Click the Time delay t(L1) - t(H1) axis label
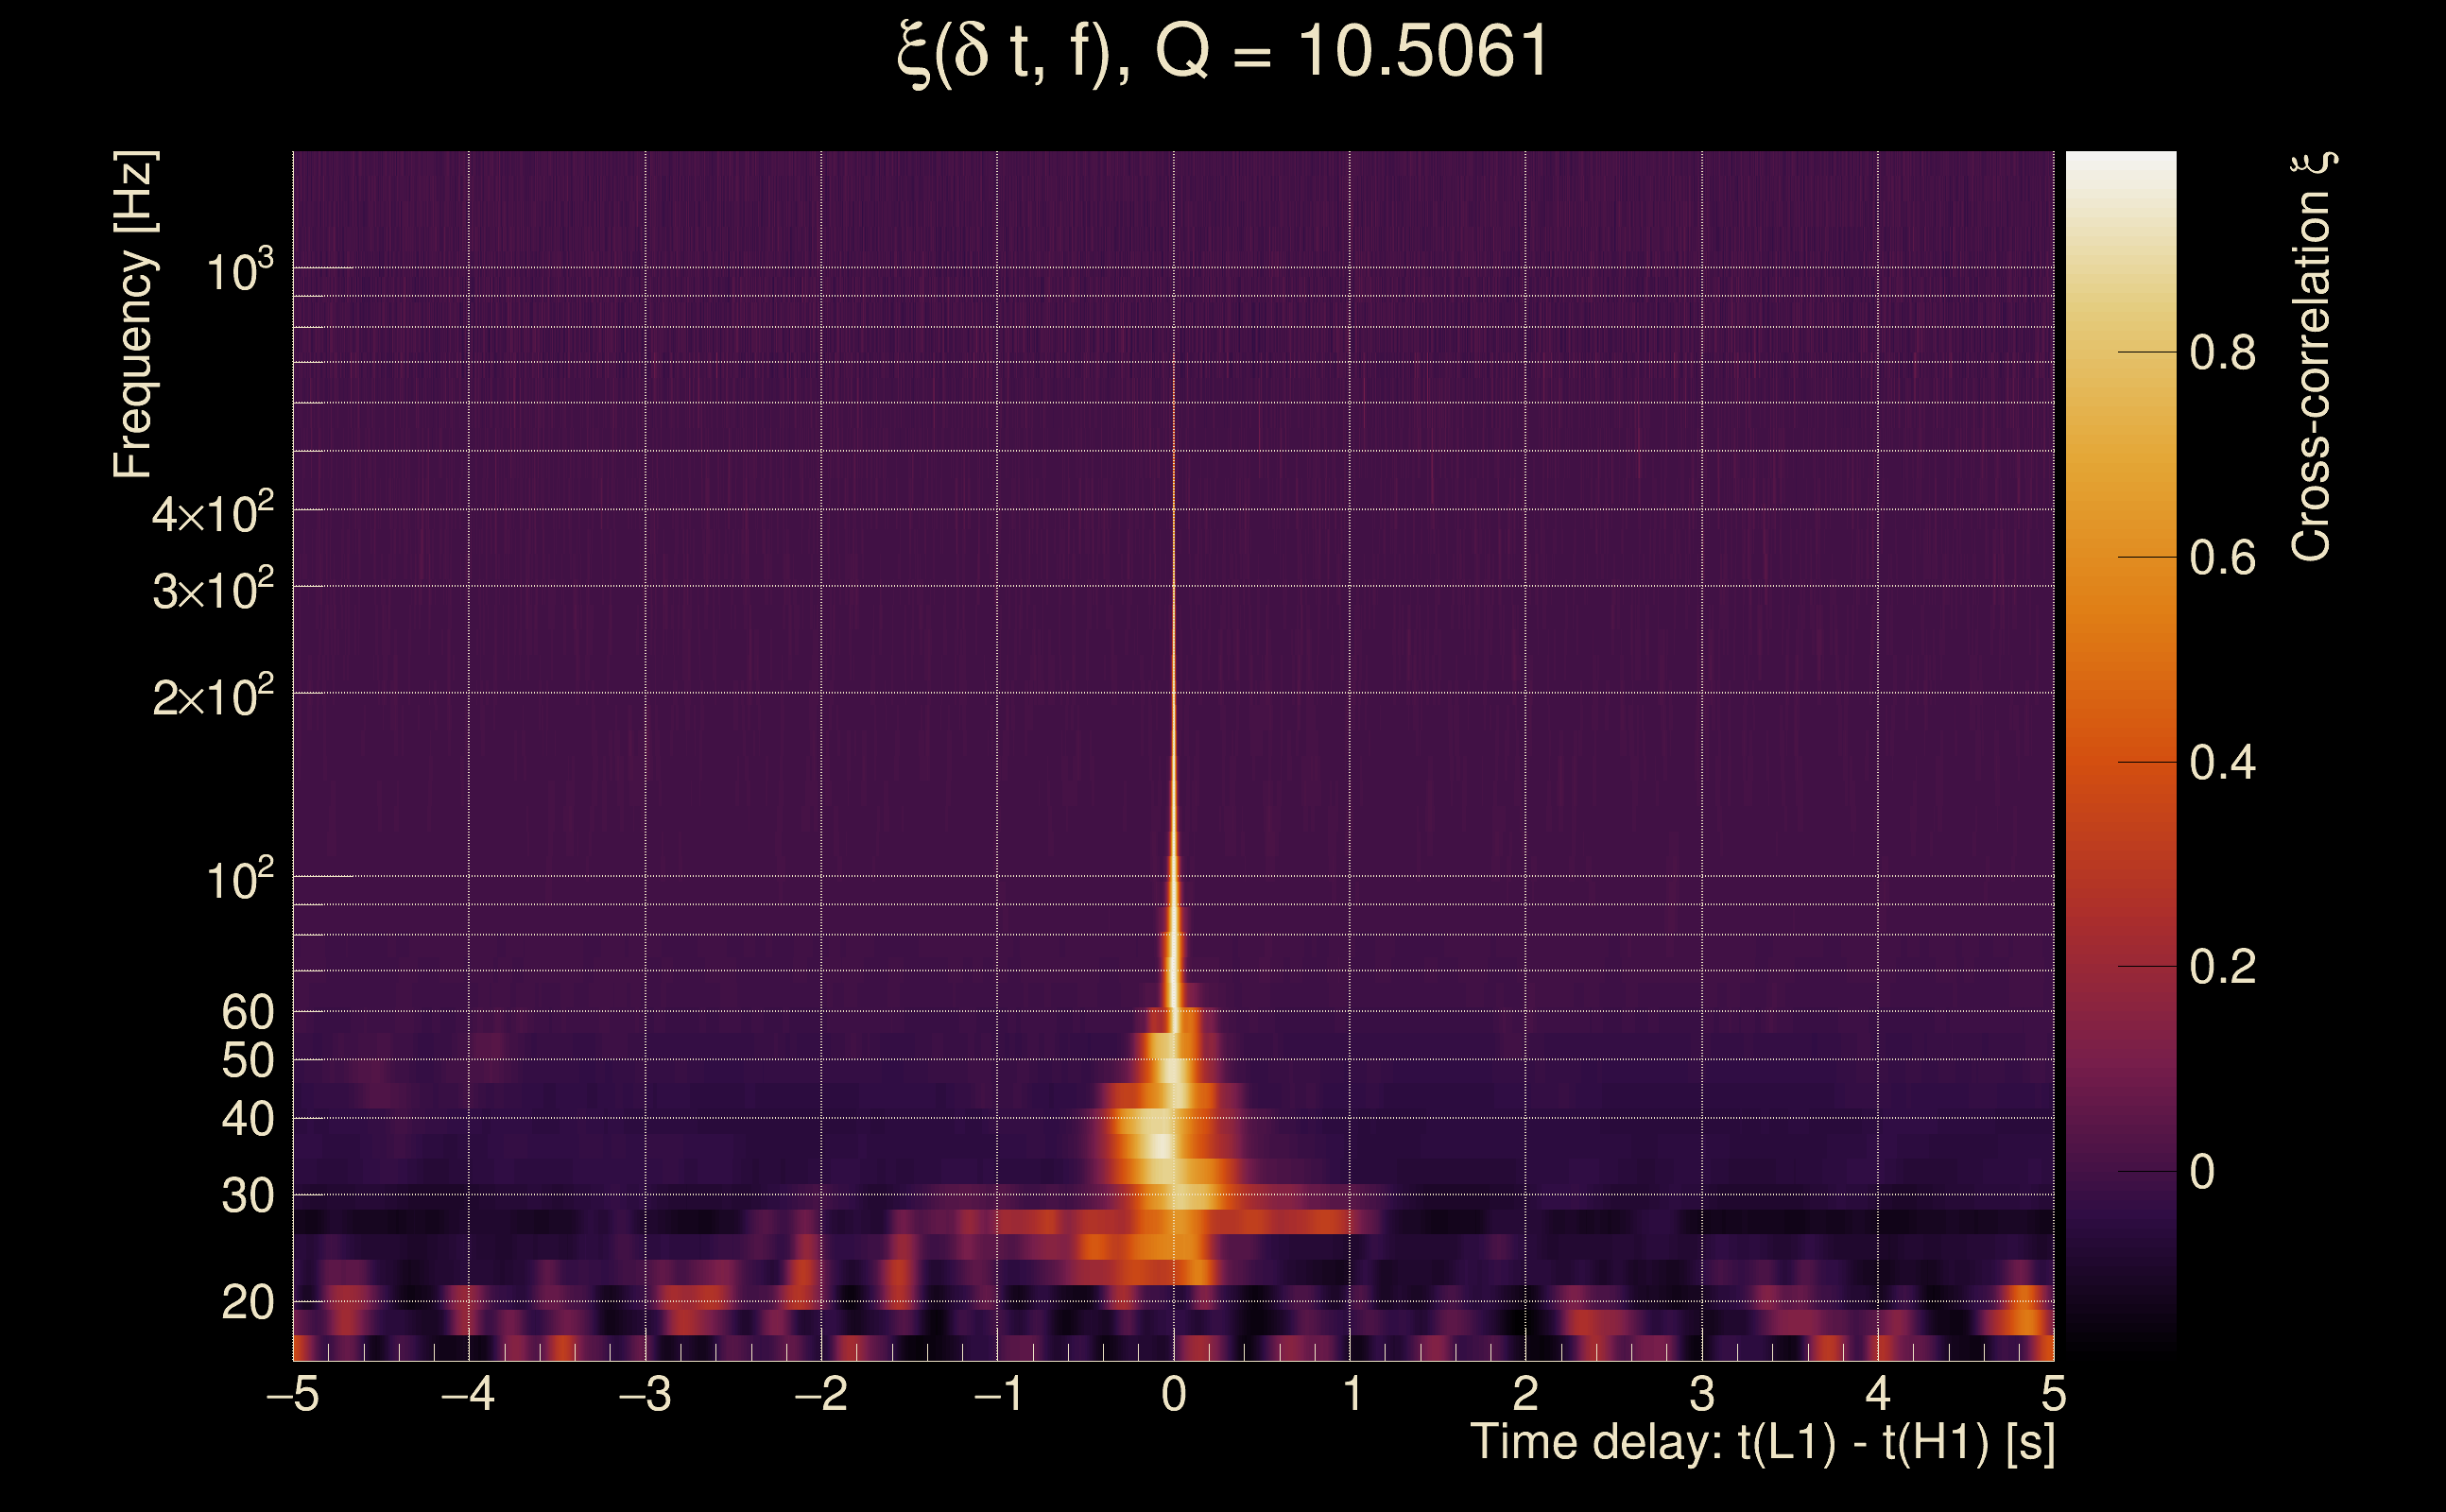 [x=1762, y=1443]
